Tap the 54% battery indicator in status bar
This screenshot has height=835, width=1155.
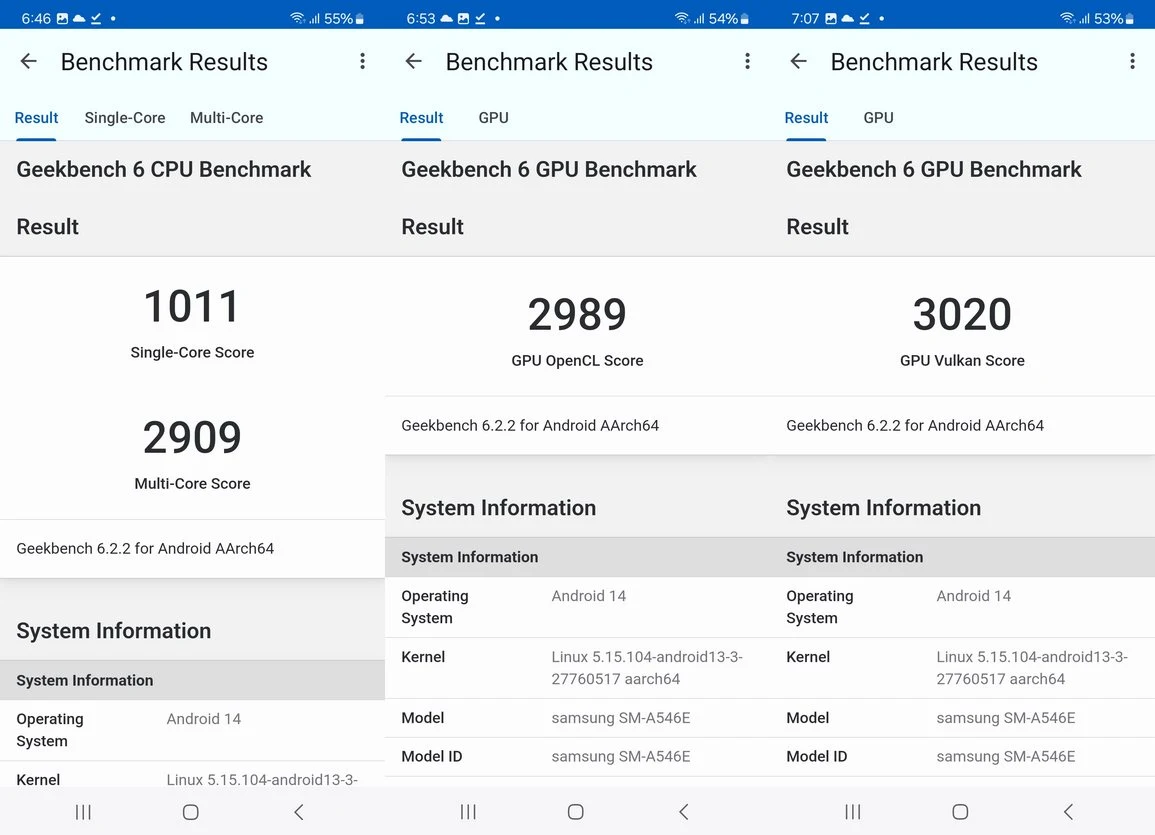[x=729, y=18]
